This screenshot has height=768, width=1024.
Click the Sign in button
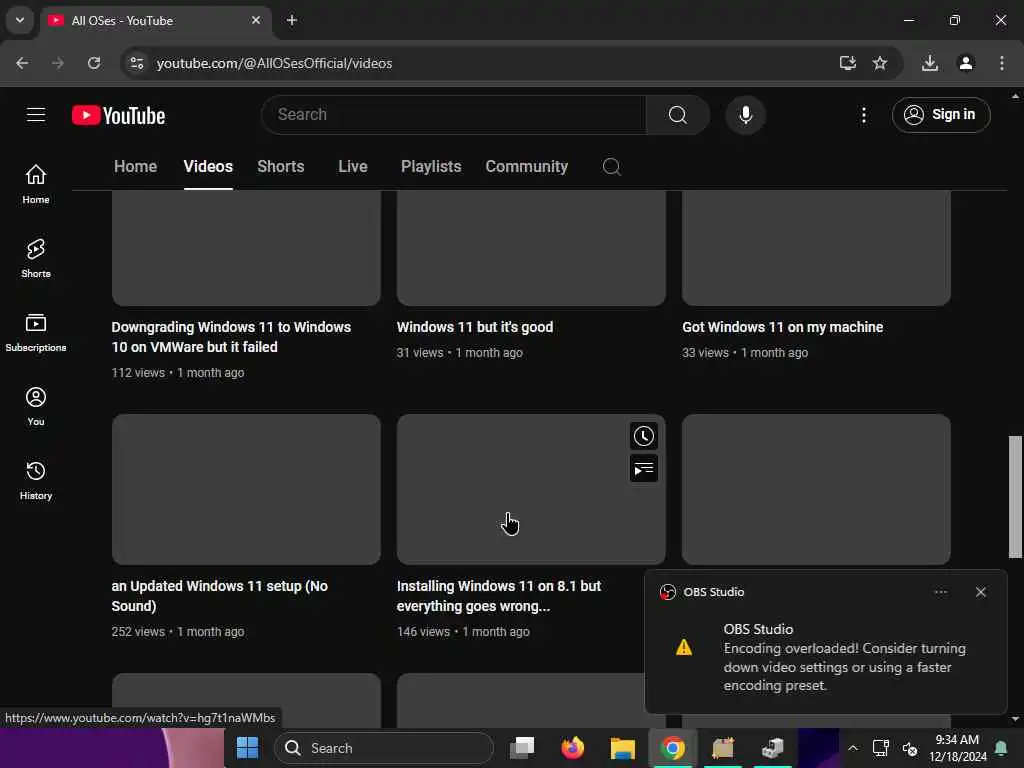(x=941, y=115)
